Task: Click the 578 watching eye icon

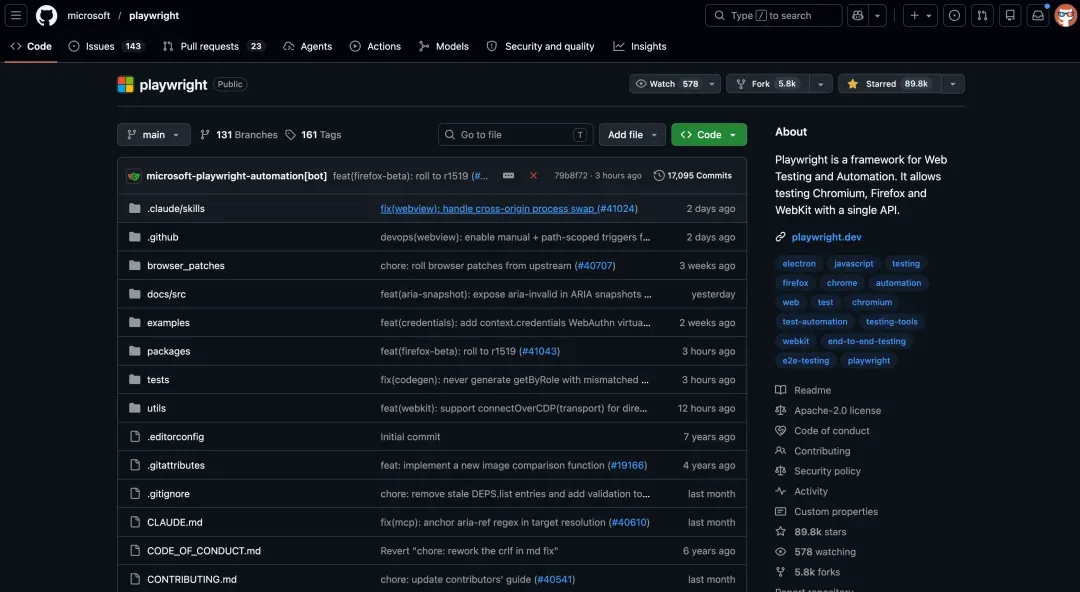Action: point(780,552)
